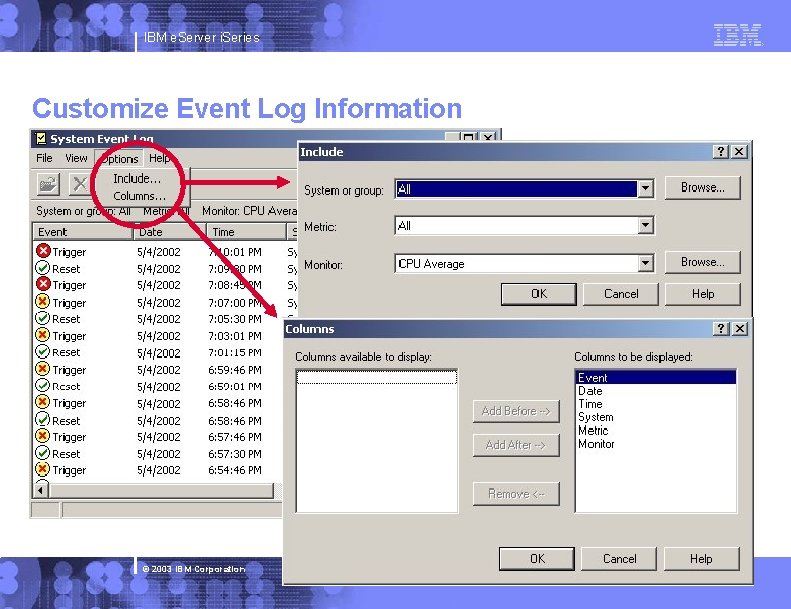Click the columns available to display list

(376, 440)
